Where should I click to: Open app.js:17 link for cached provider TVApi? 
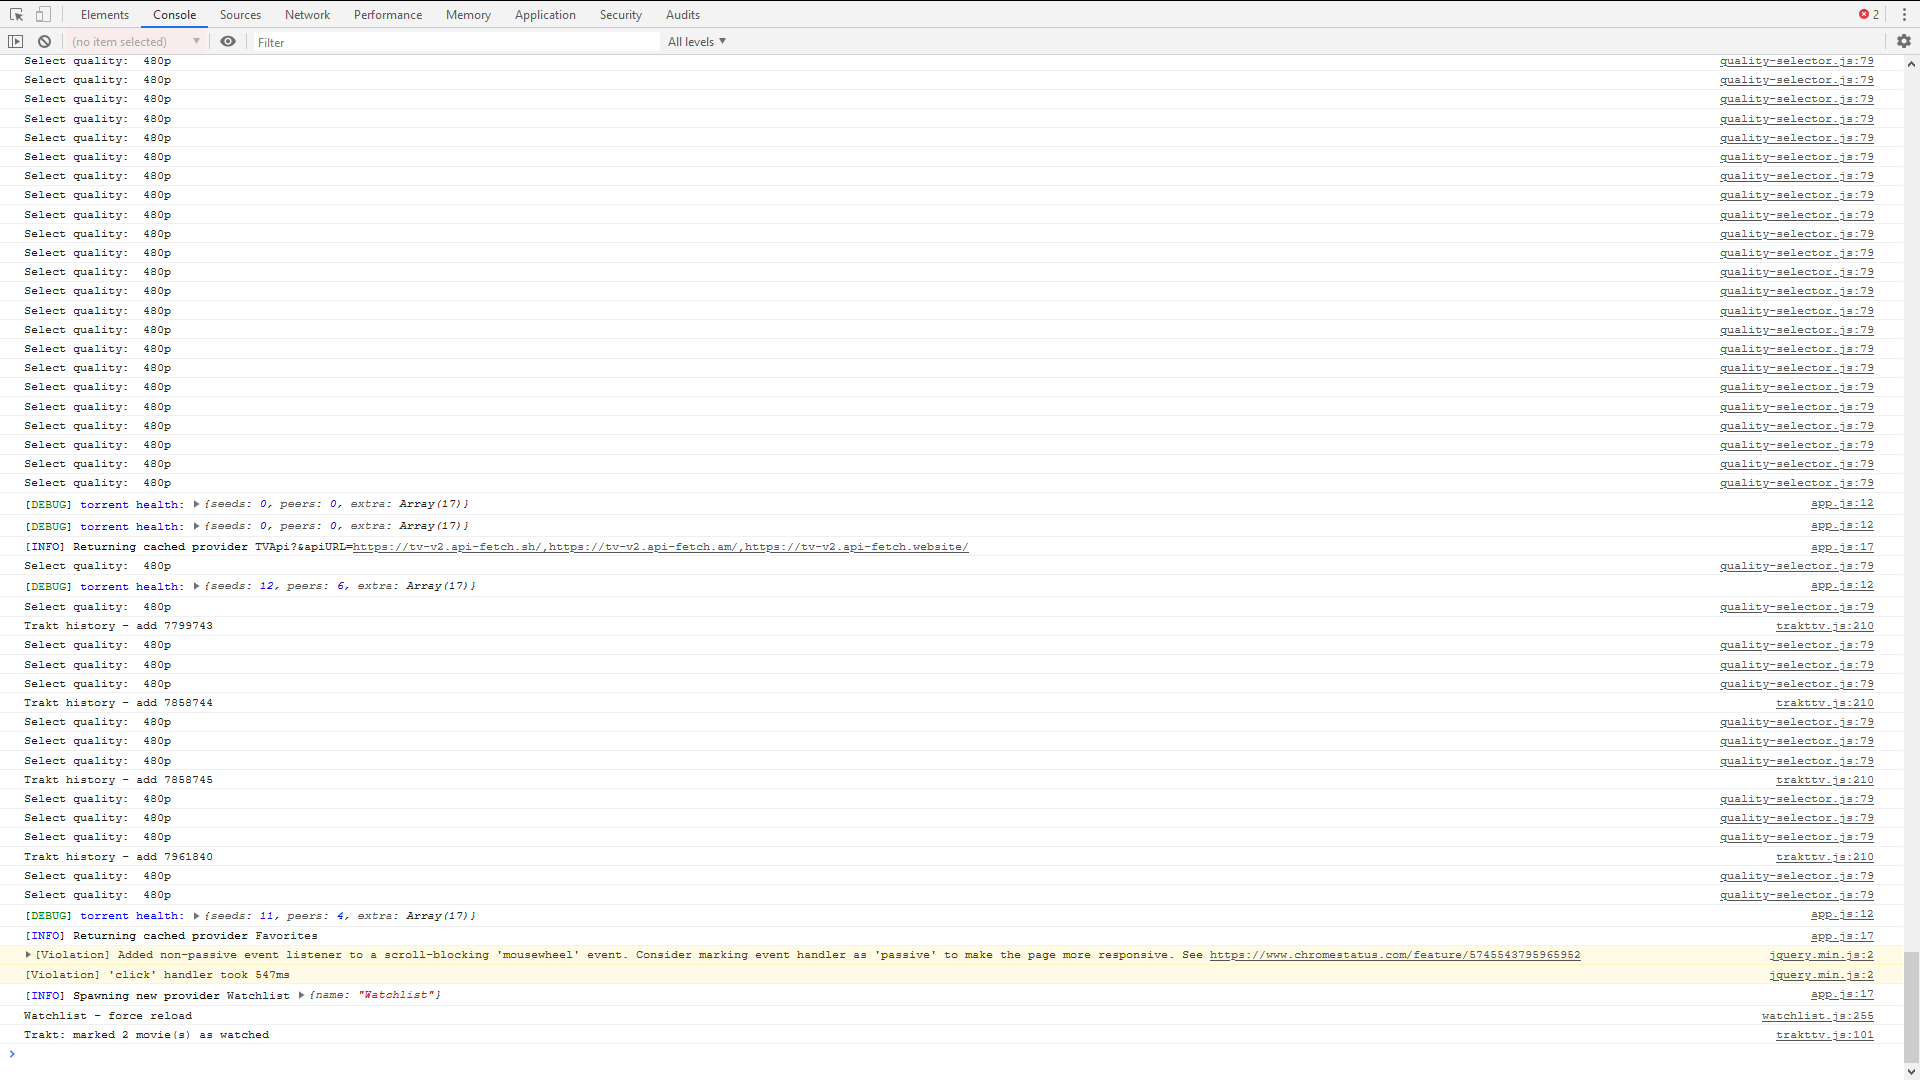click(x=1842, y=547)
